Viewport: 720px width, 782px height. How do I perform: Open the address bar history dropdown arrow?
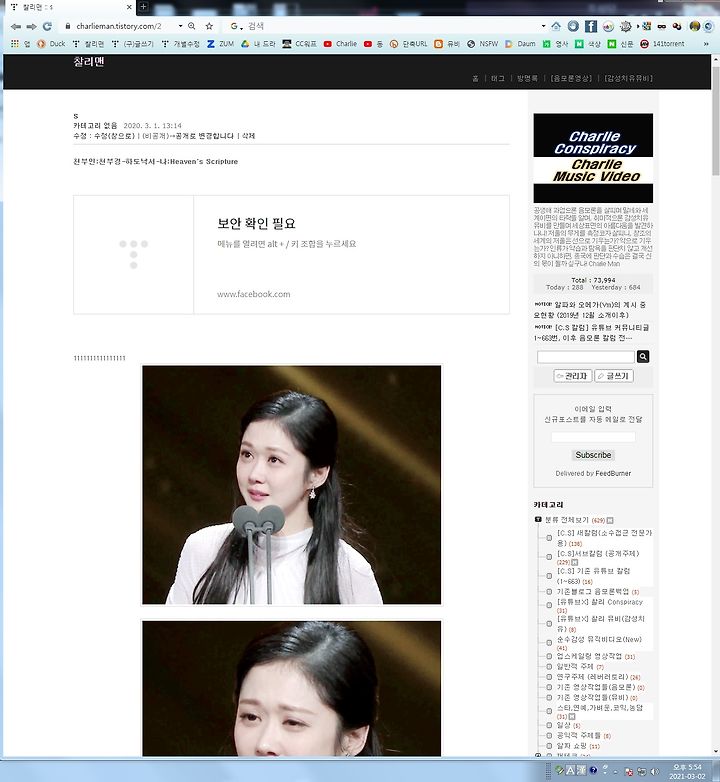[x=180, y=26]
